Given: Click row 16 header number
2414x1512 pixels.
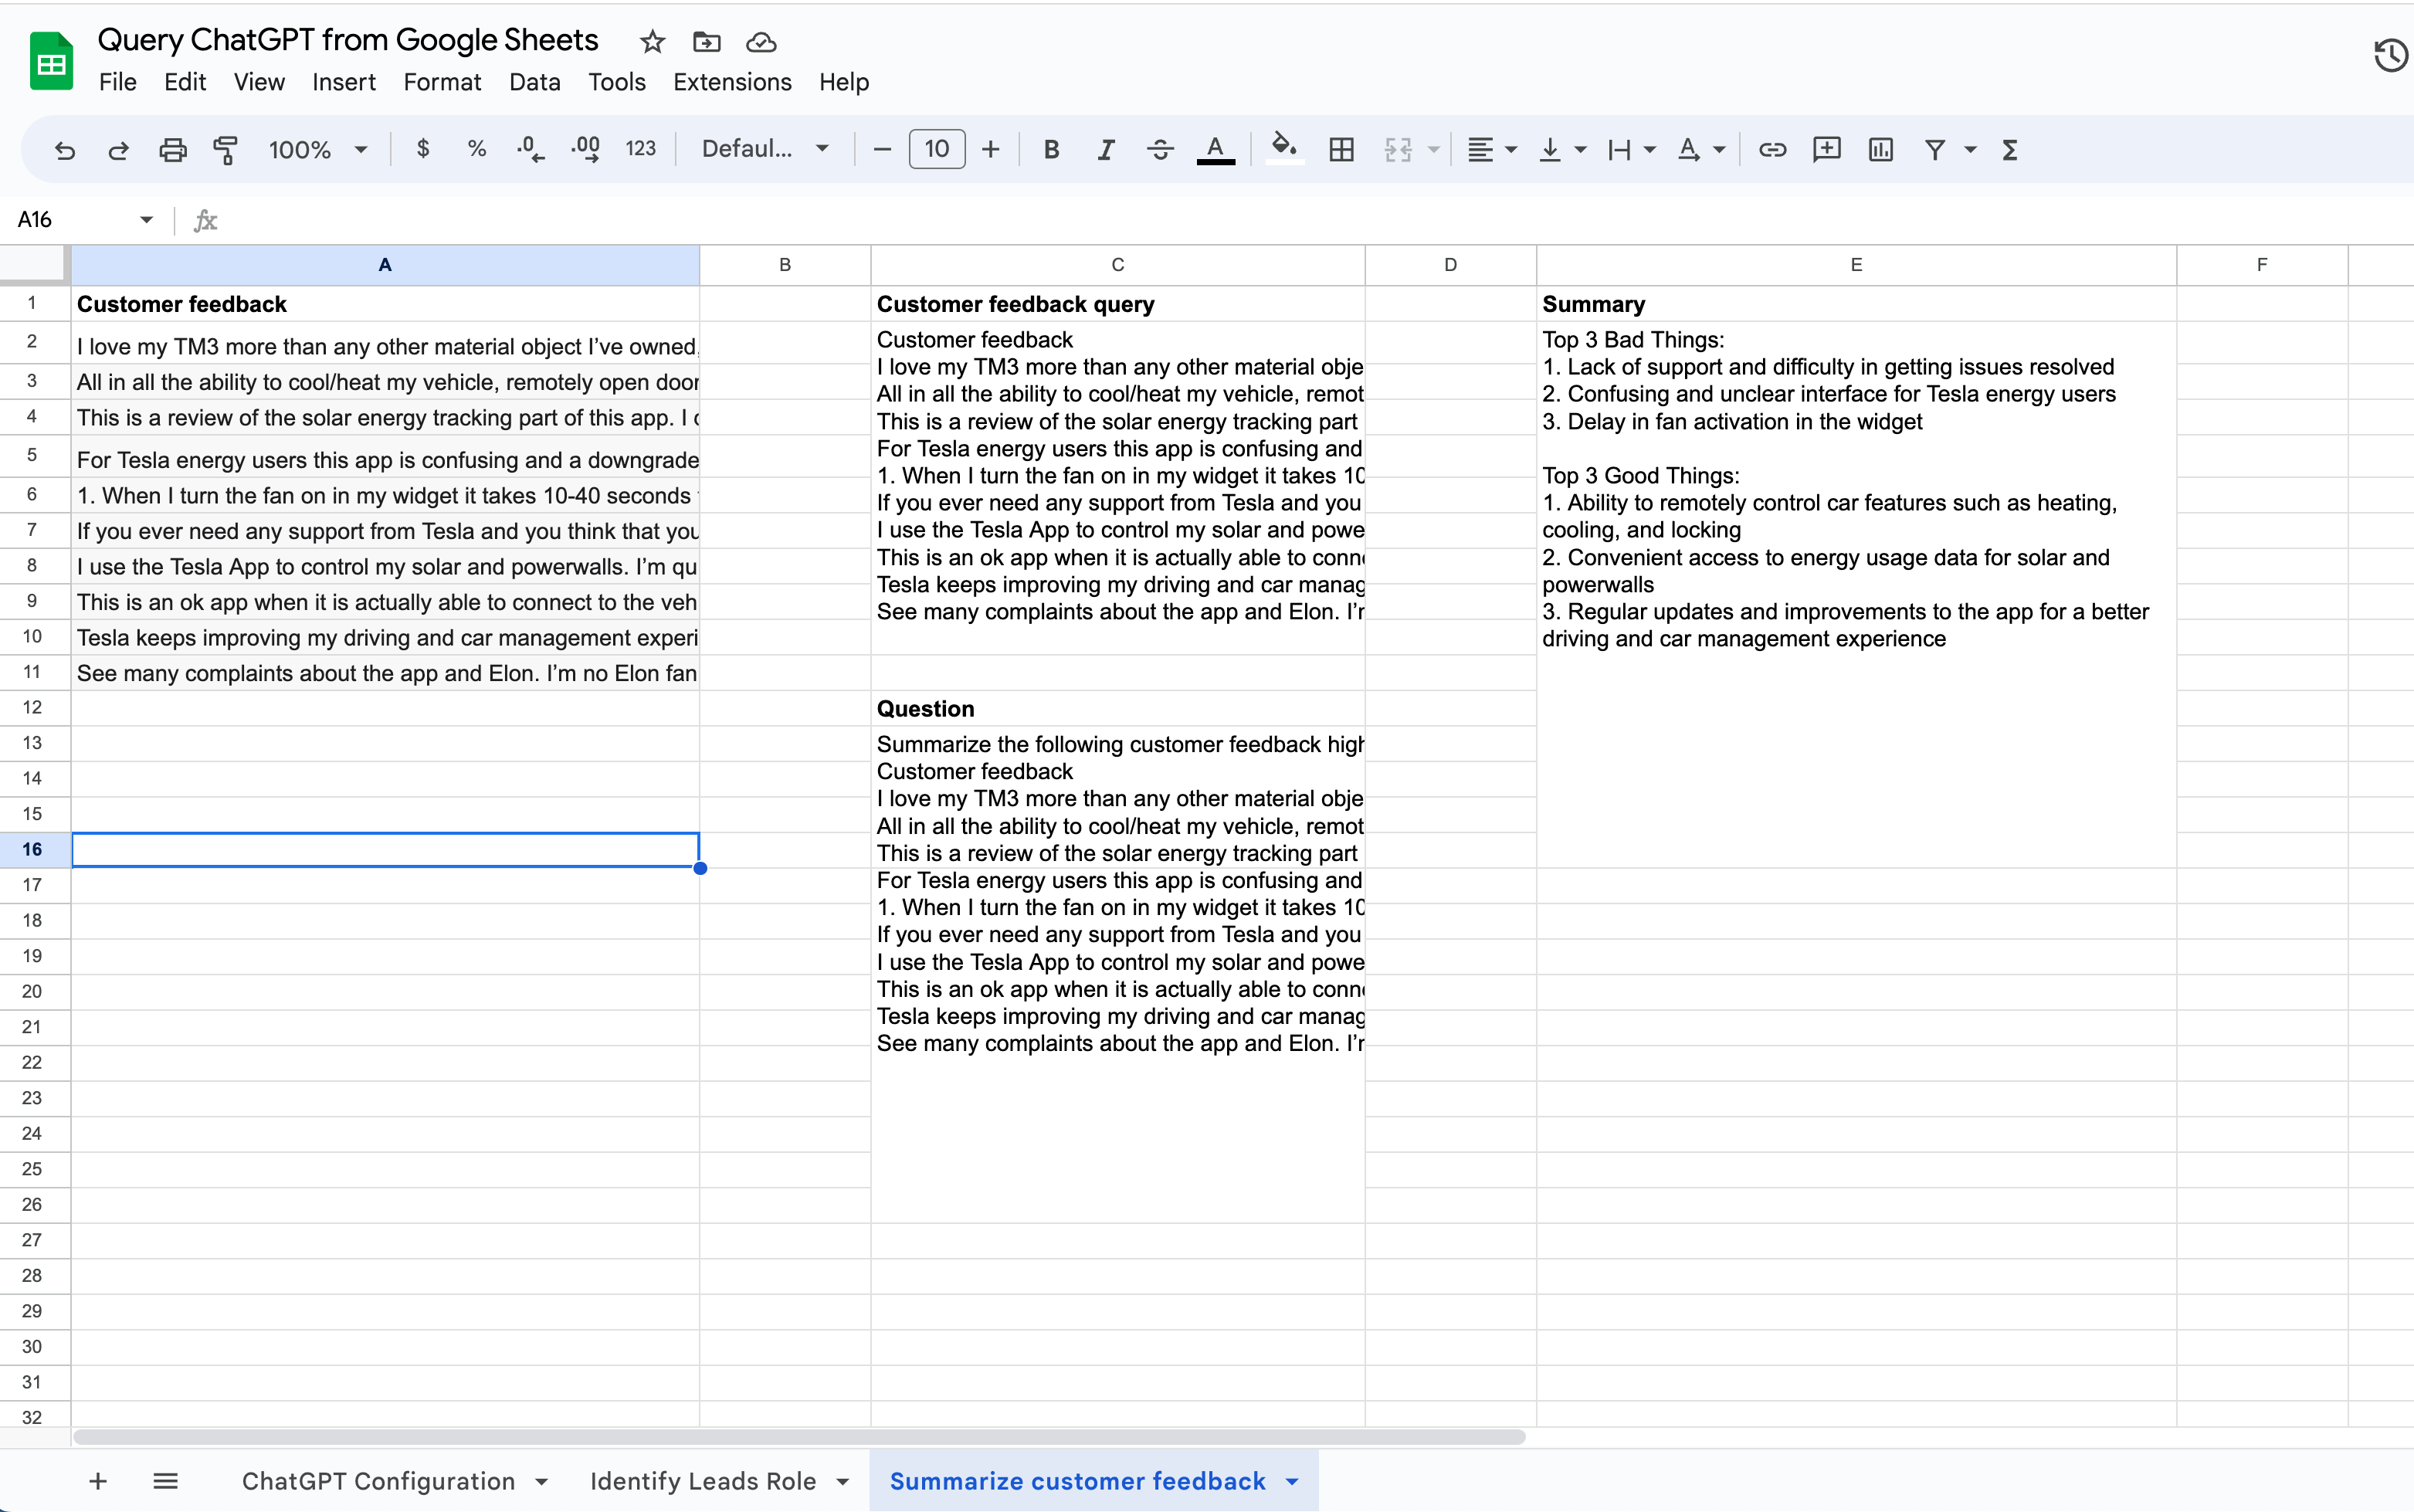Looking at the screenshot, I should pos(33,849).
